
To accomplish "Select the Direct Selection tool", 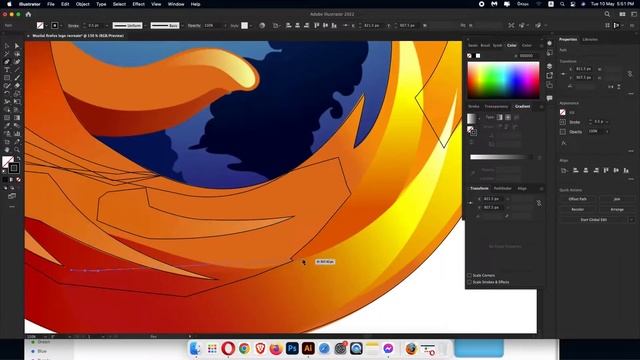I will pyautogui.click(x=17, y=46).
